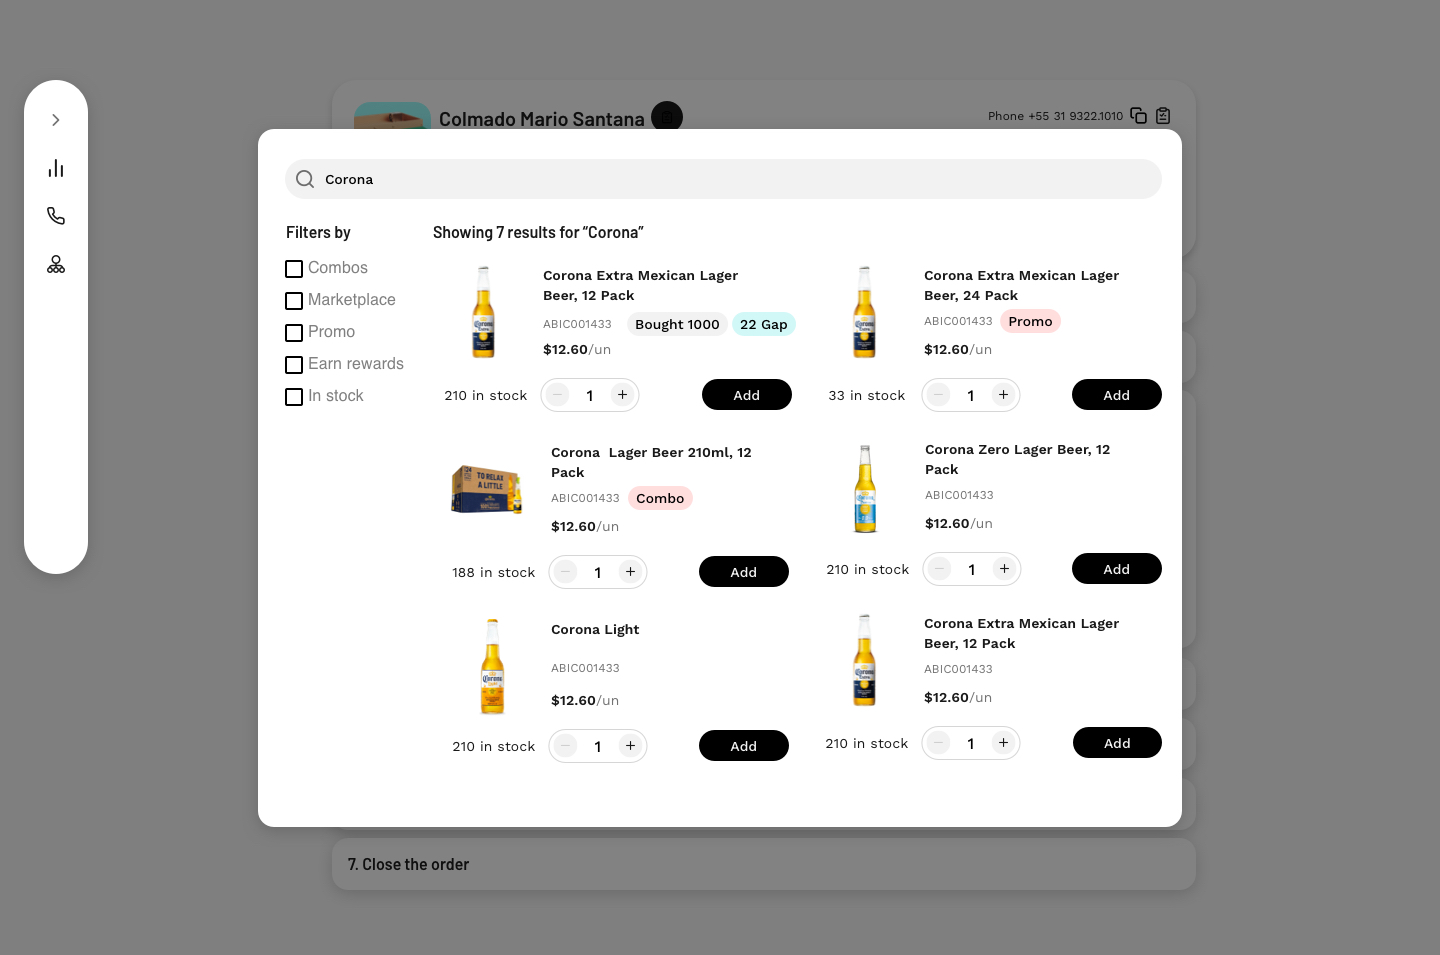Increase quantity of Corona Light
This screenshot has width=1440, height=955.
(630, 746)
